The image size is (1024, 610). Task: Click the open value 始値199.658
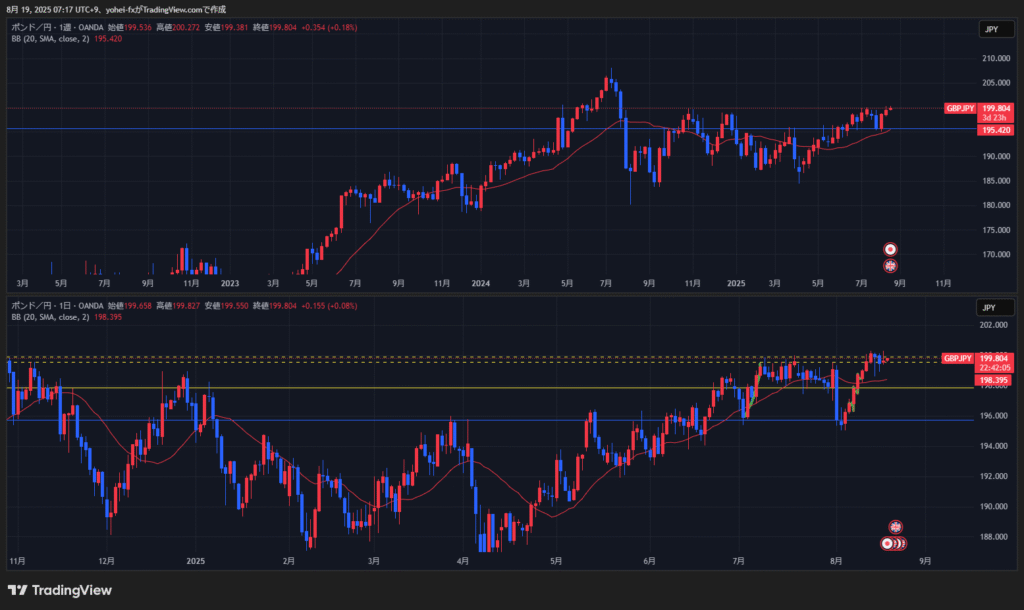[130, 306]
